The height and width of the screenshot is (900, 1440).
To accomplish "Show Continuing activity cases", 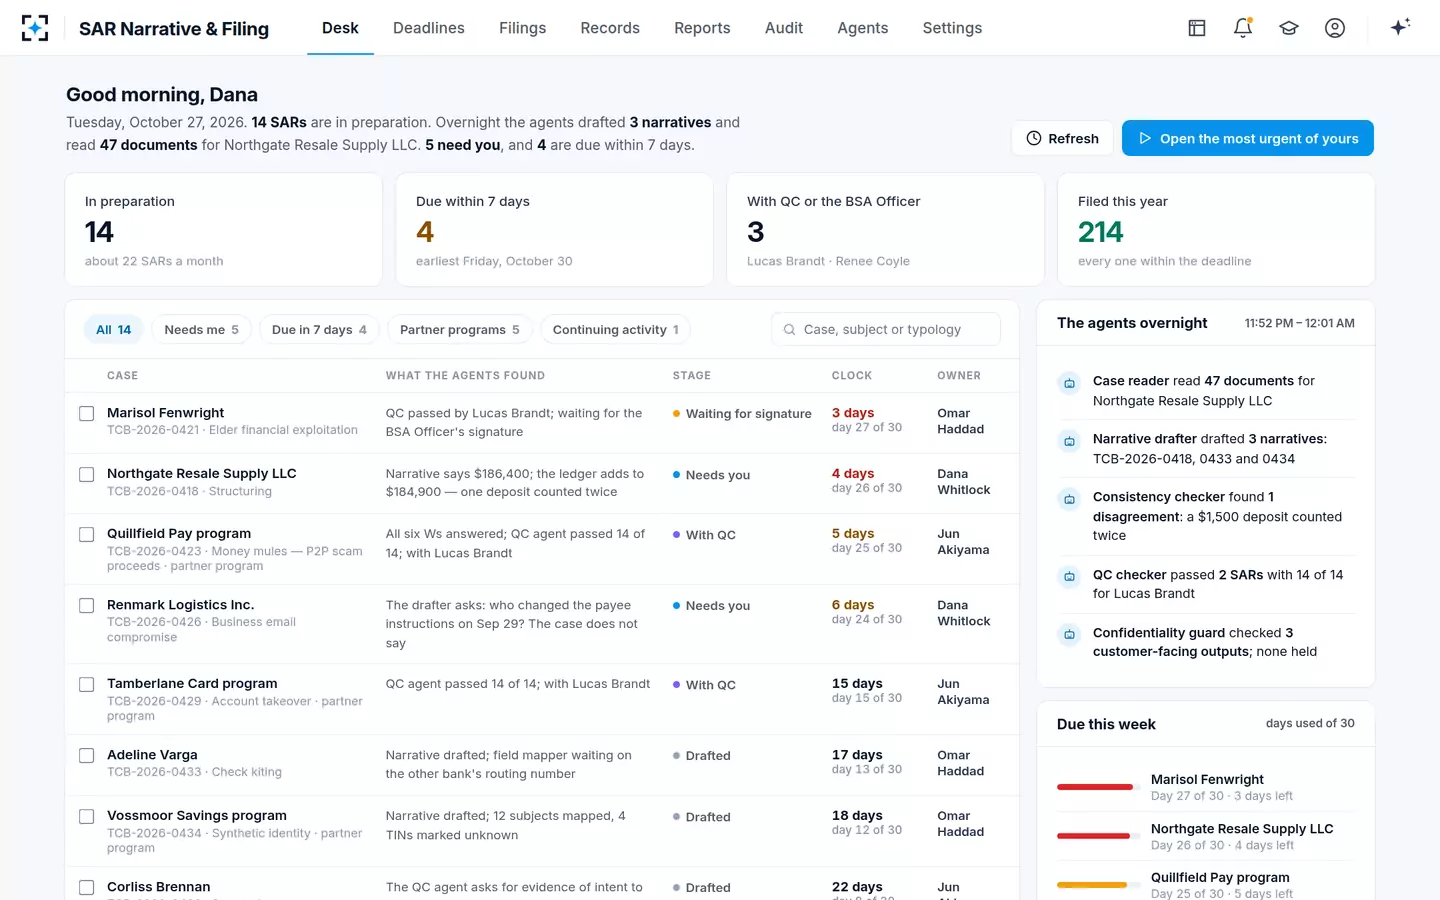I will [x=615, y=330].
